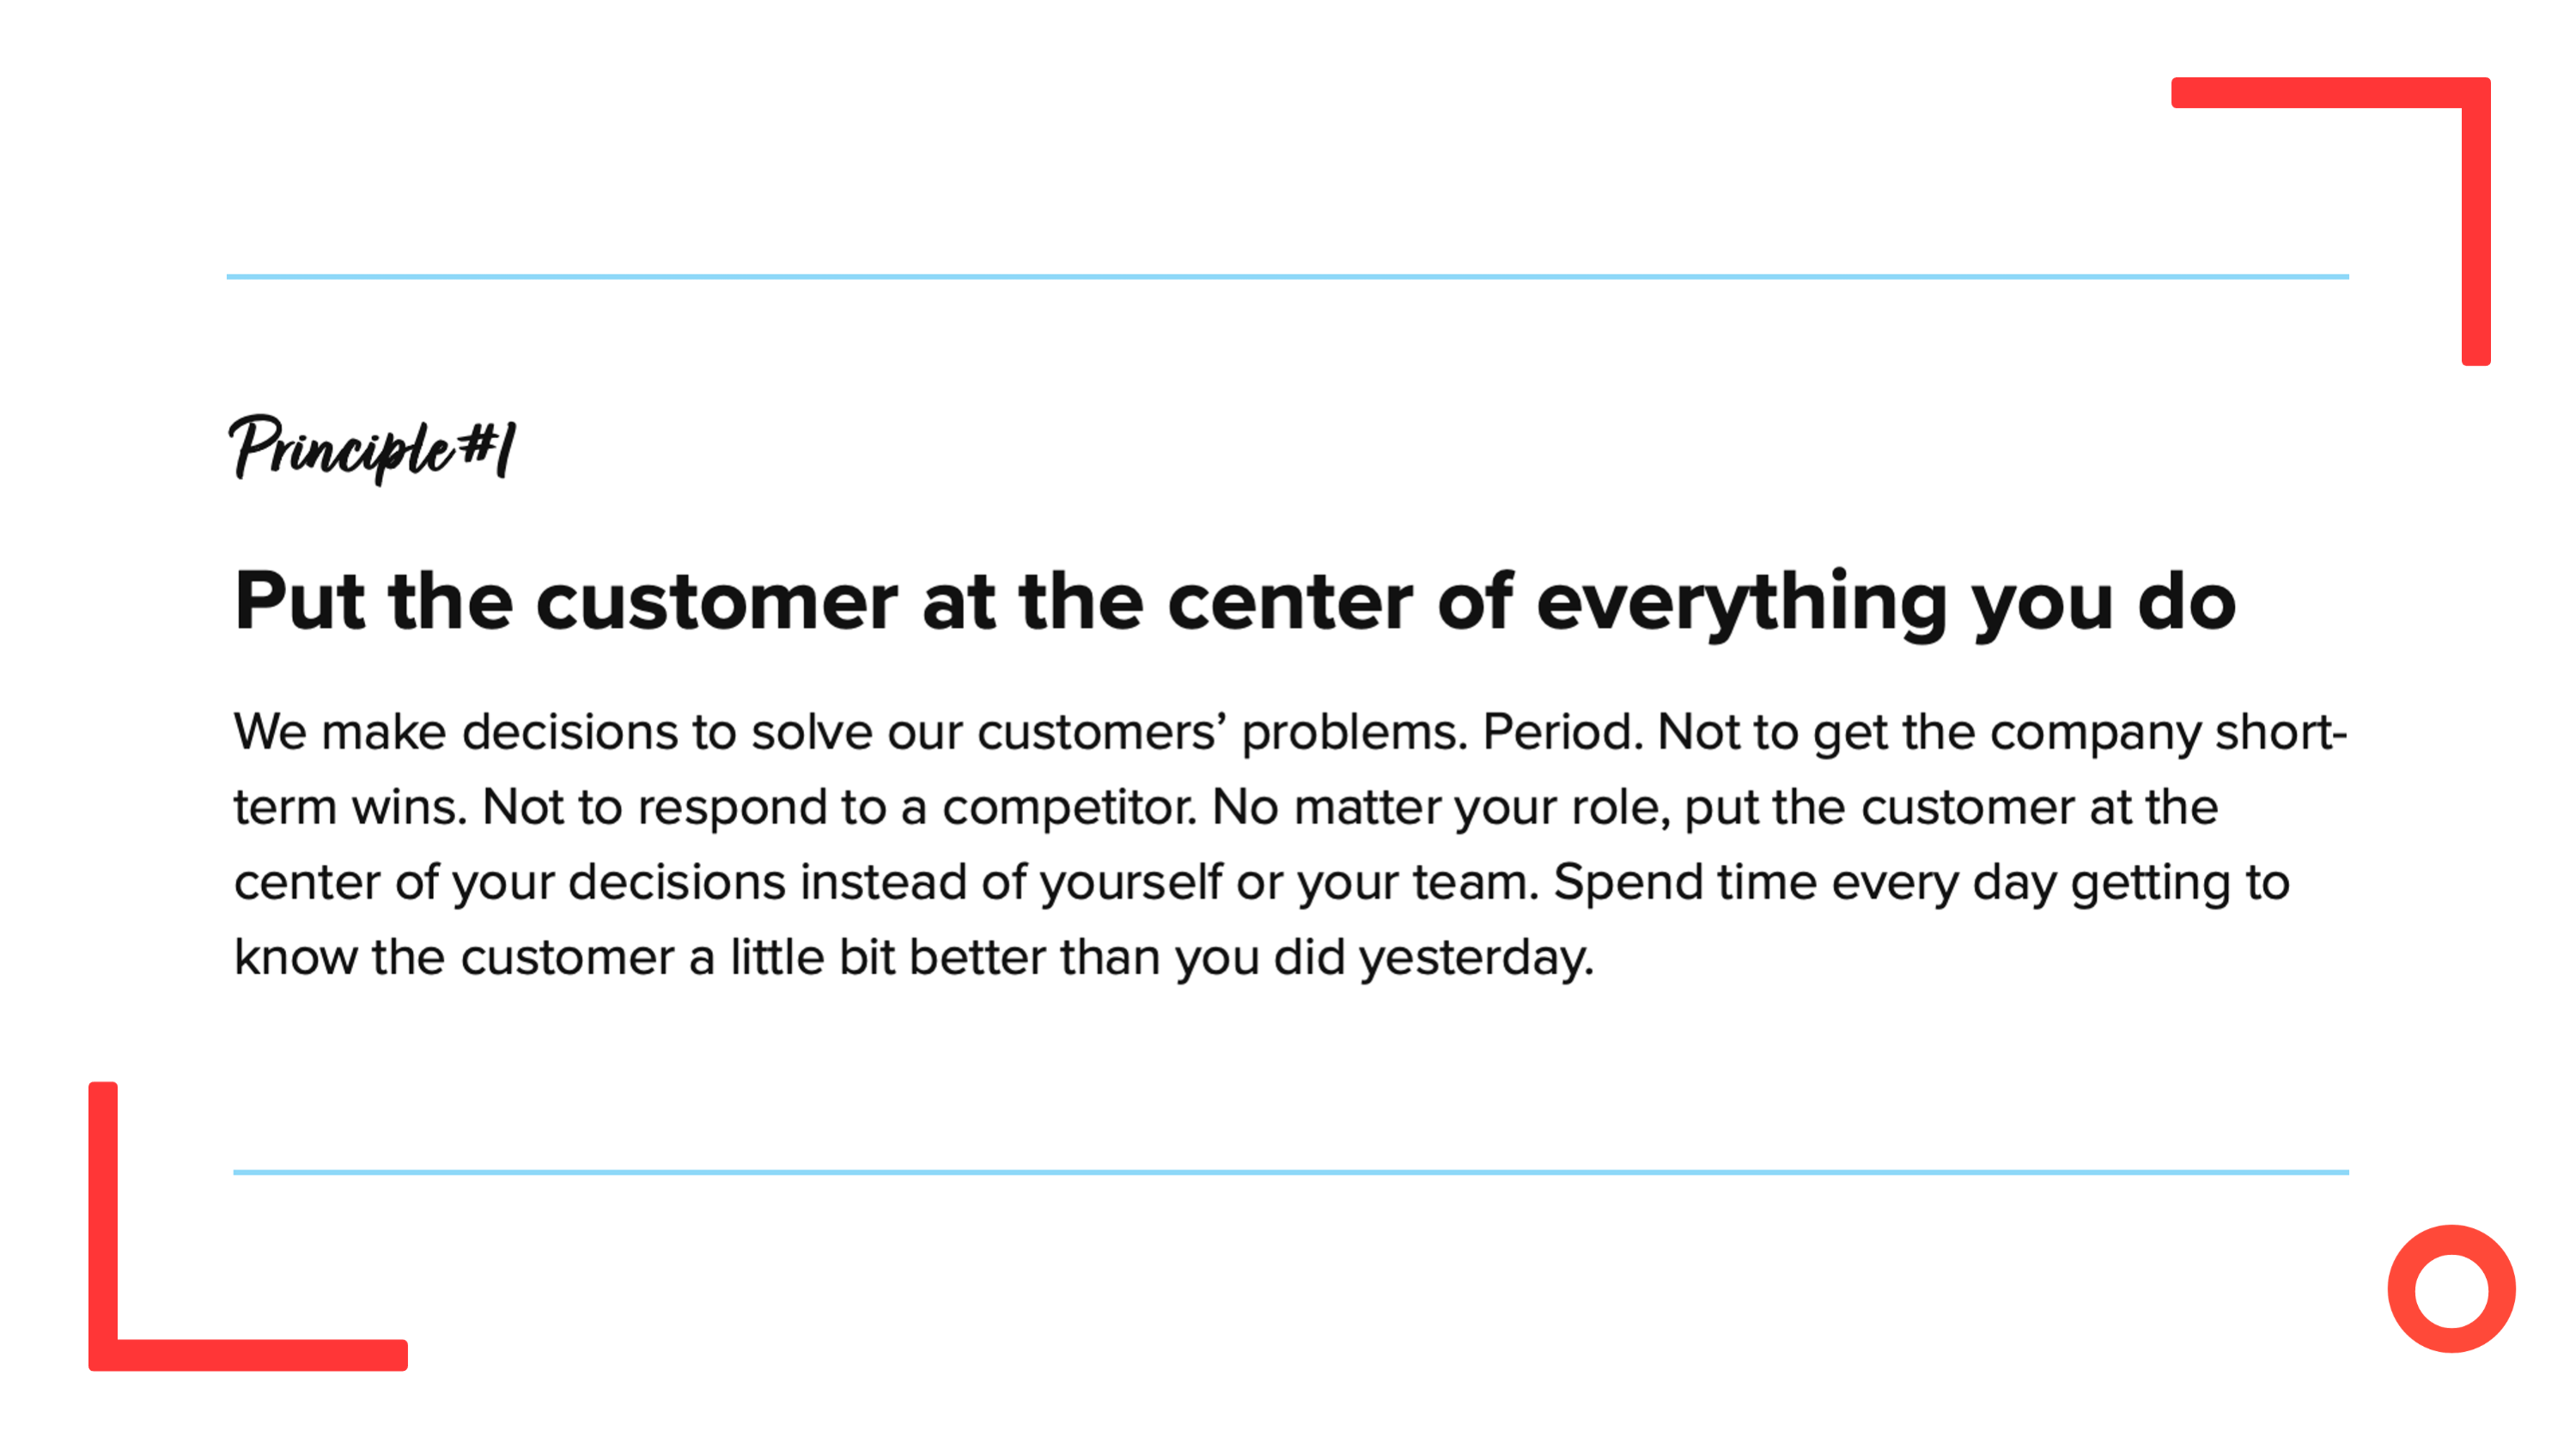Click 'center' in the bold headline
Screen dimensions: 2576x1449
[x=1289, y=603]
